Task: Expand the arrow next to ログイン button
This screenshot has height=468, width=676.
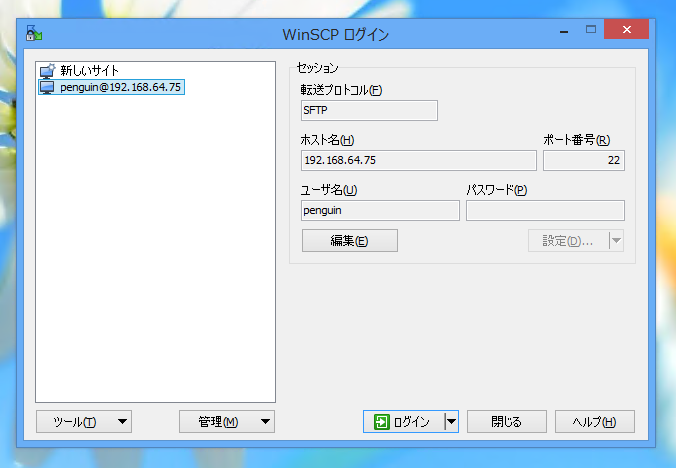Action: coord(451,421)
